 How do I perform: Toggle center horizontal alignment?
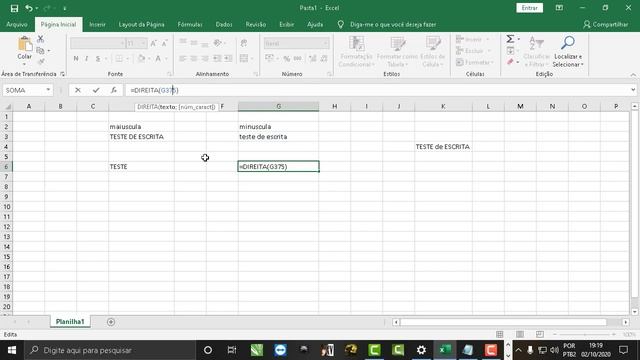[194, 59]
